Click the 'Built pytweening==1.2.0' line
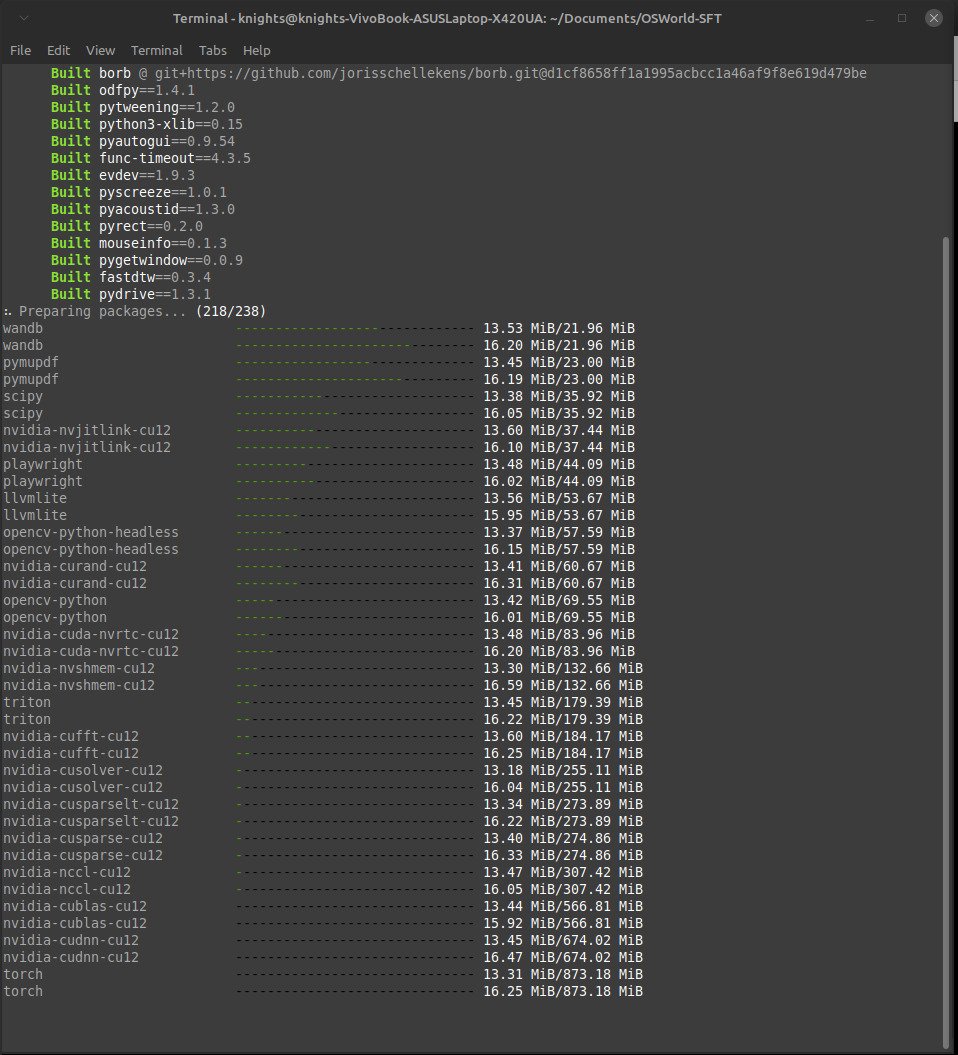Viewport: 958px width, 1055px height. click(x=143, y=107)
